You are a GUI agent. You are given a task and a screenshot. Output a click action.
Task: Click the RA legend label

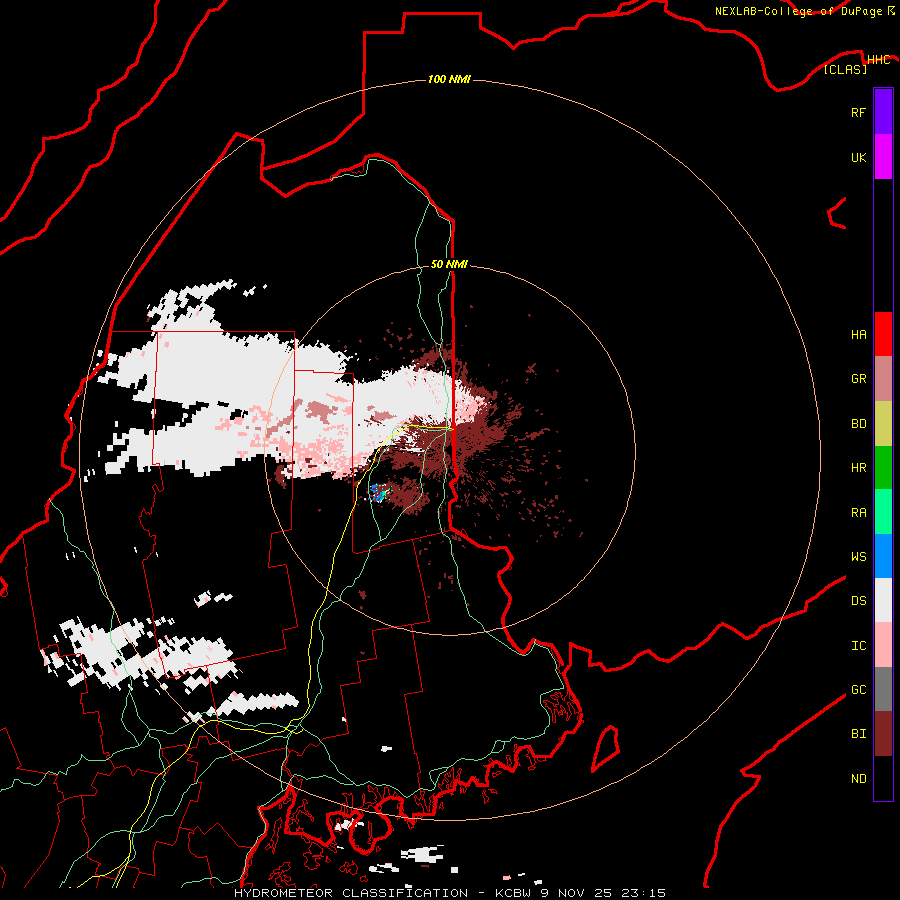pyautogui.click(x=858, y=512)
